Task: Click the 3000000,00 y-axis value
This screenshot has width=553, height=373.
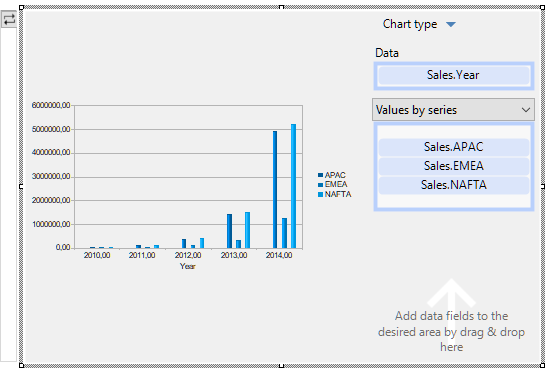Action: coord(51,176)
